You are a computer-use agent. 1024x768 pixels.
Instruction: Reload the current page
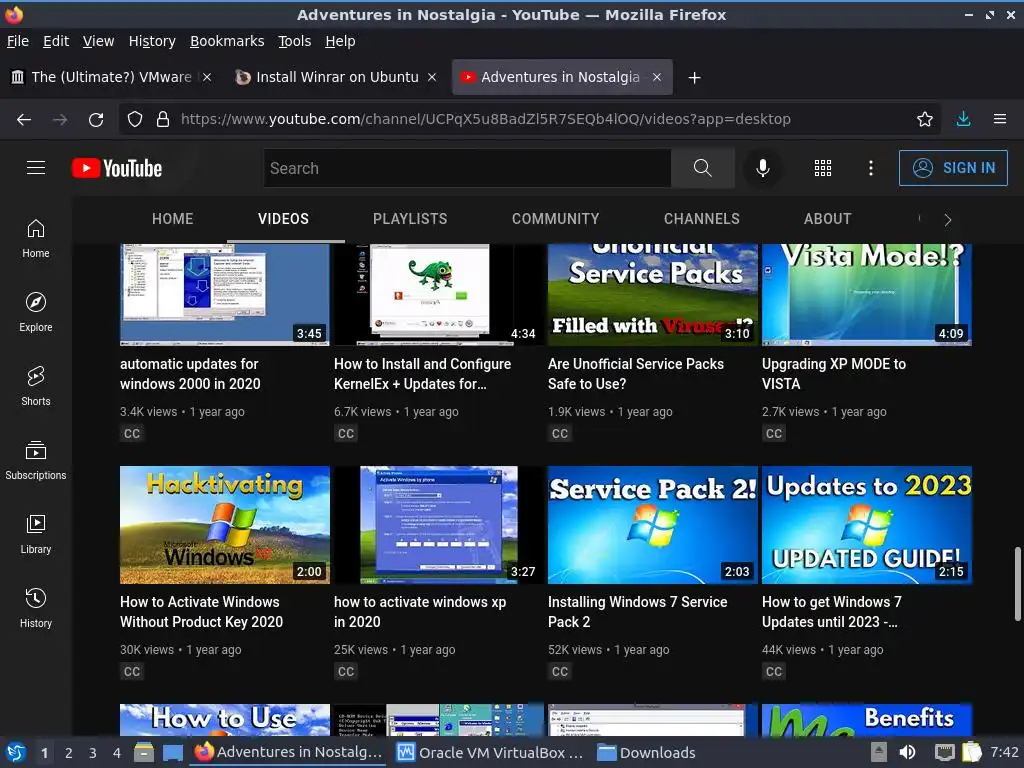[x=96, y=120]
